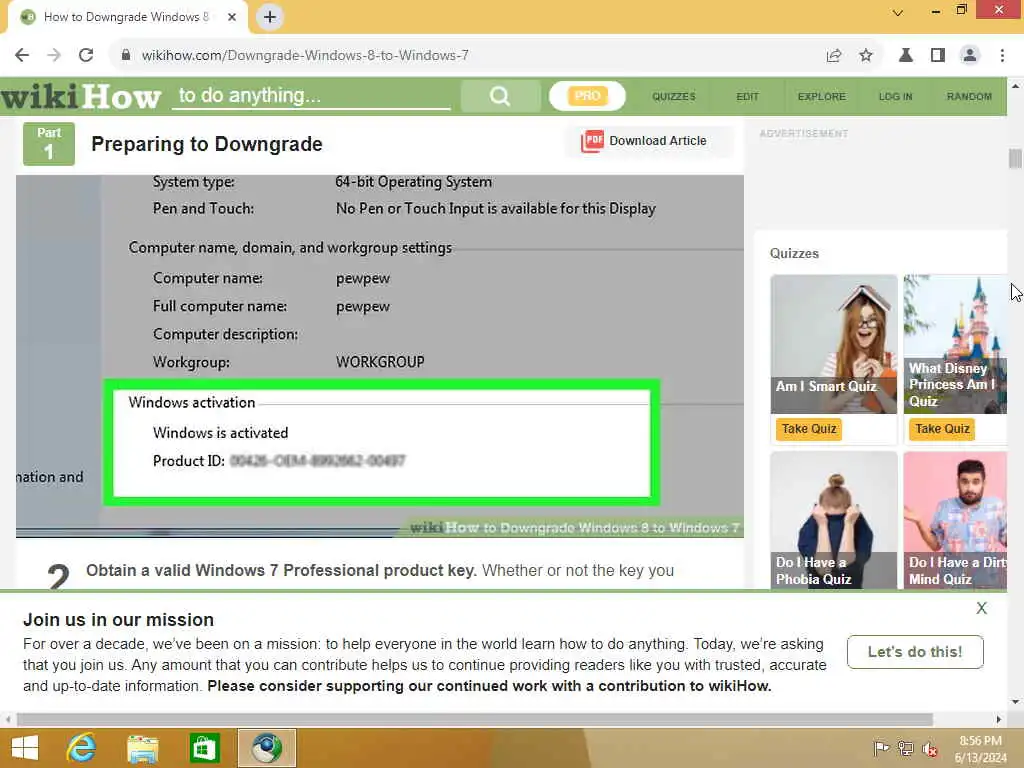1024x768 pixels.
Task: Open the EXPLORE menu
Action: pos(822,97)
